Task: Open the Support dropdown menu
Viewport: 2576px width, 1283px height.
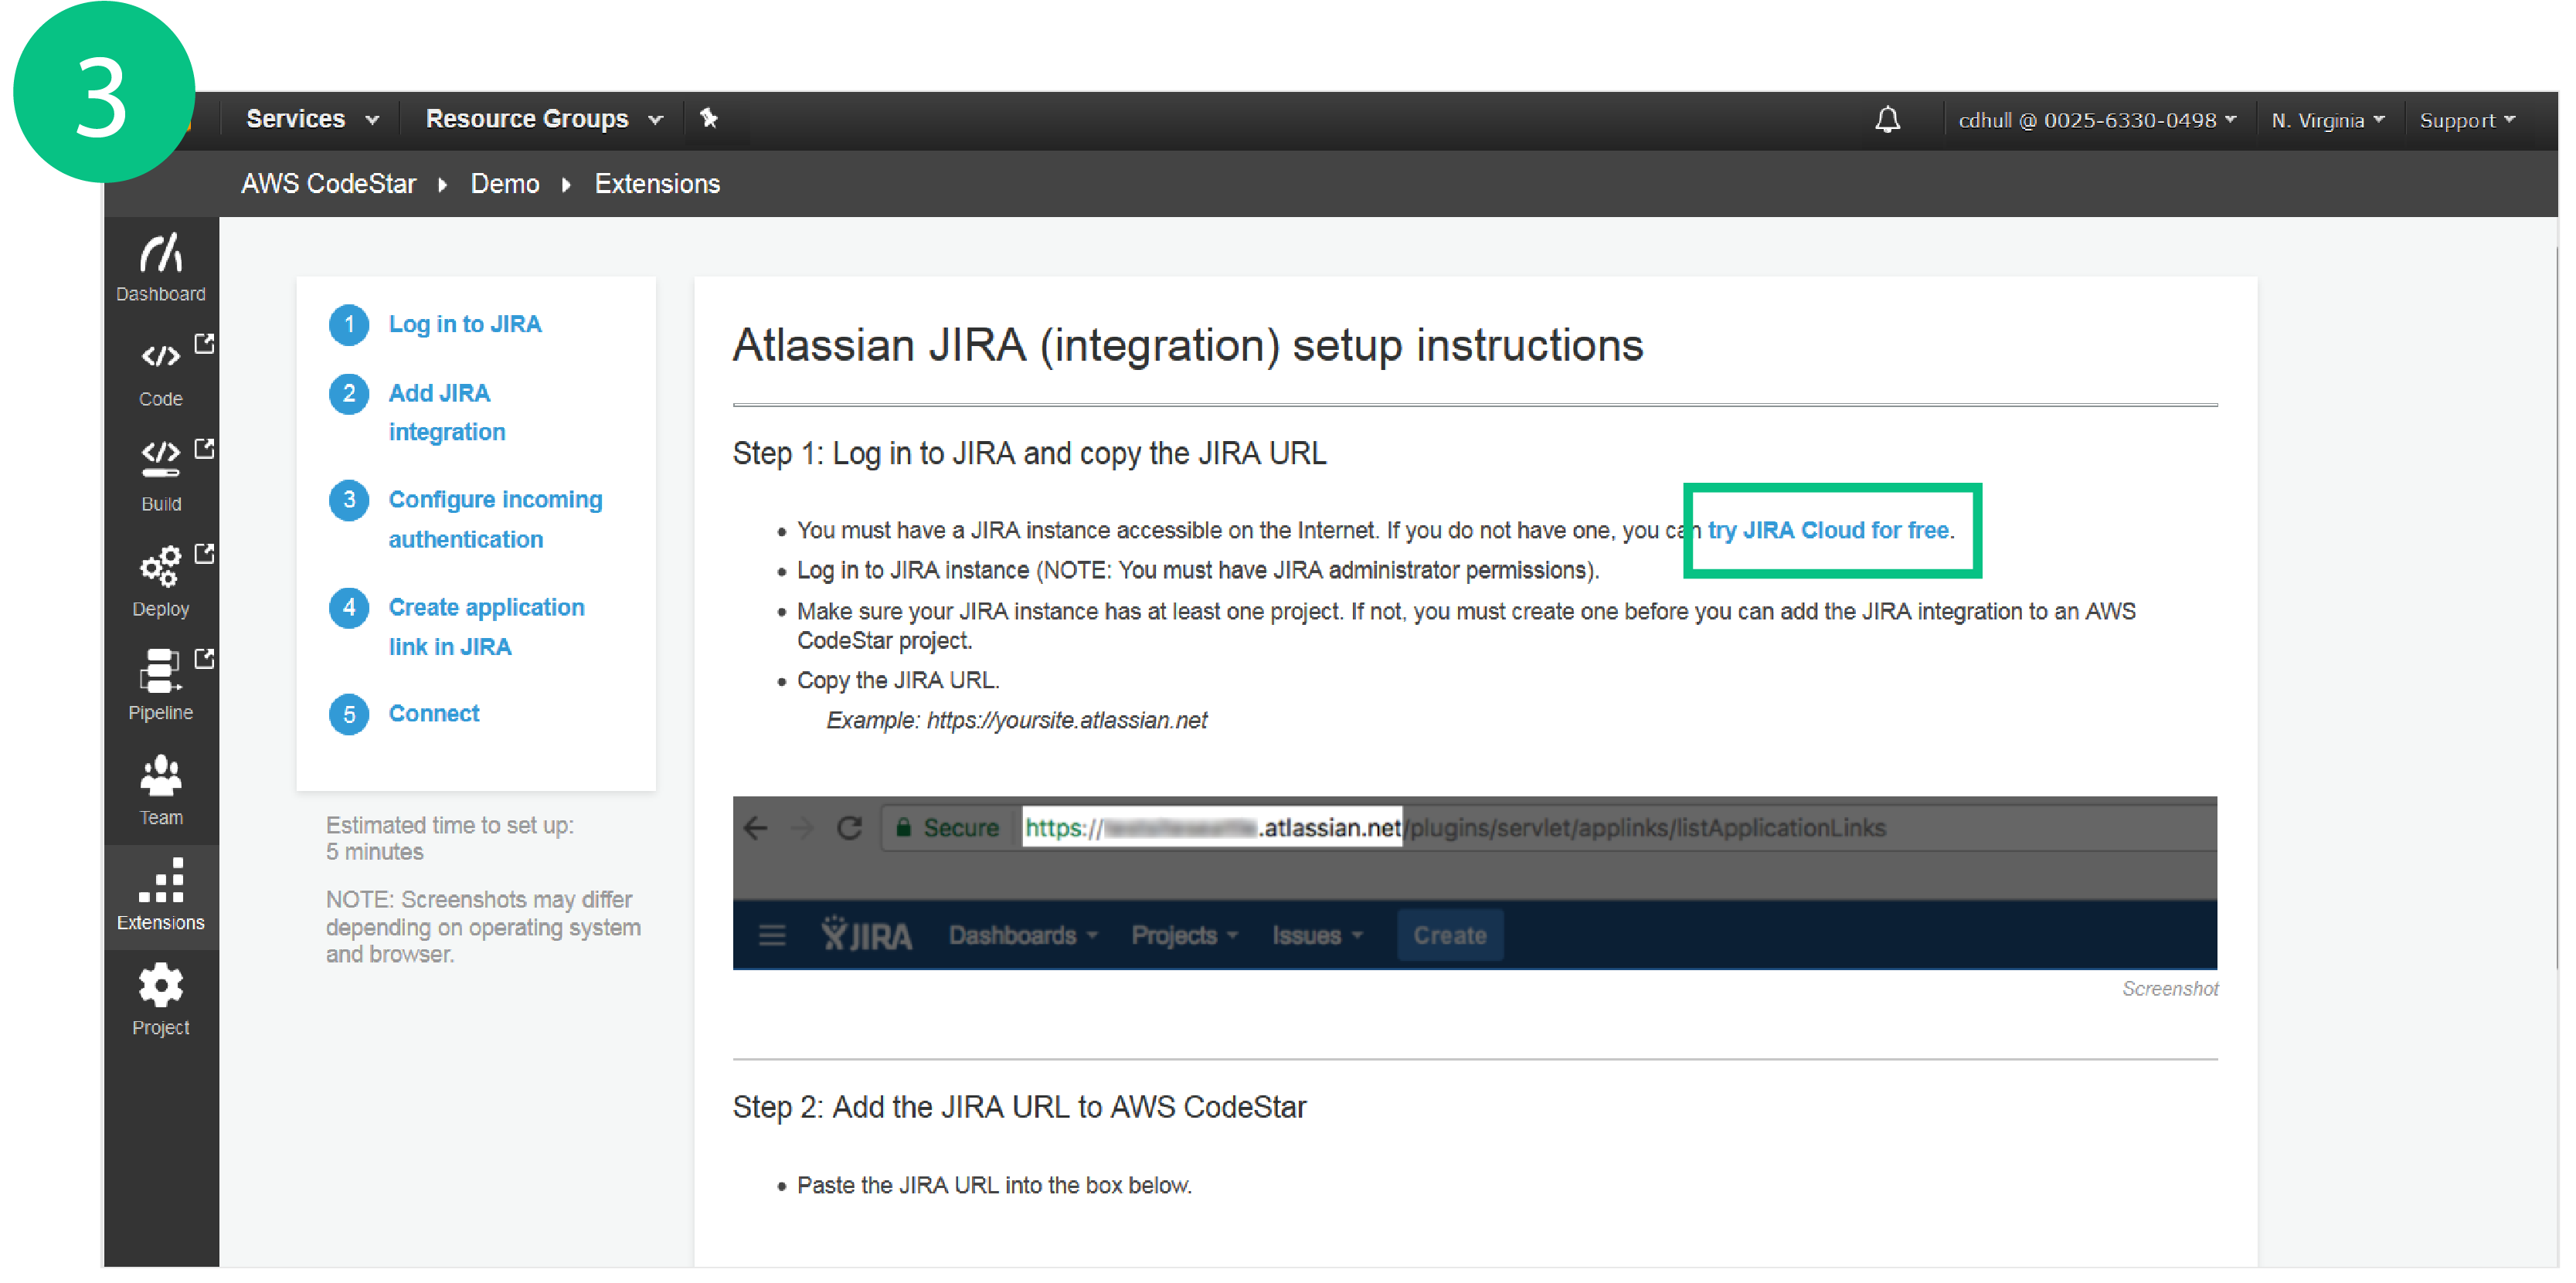Action: (2466, 121)
